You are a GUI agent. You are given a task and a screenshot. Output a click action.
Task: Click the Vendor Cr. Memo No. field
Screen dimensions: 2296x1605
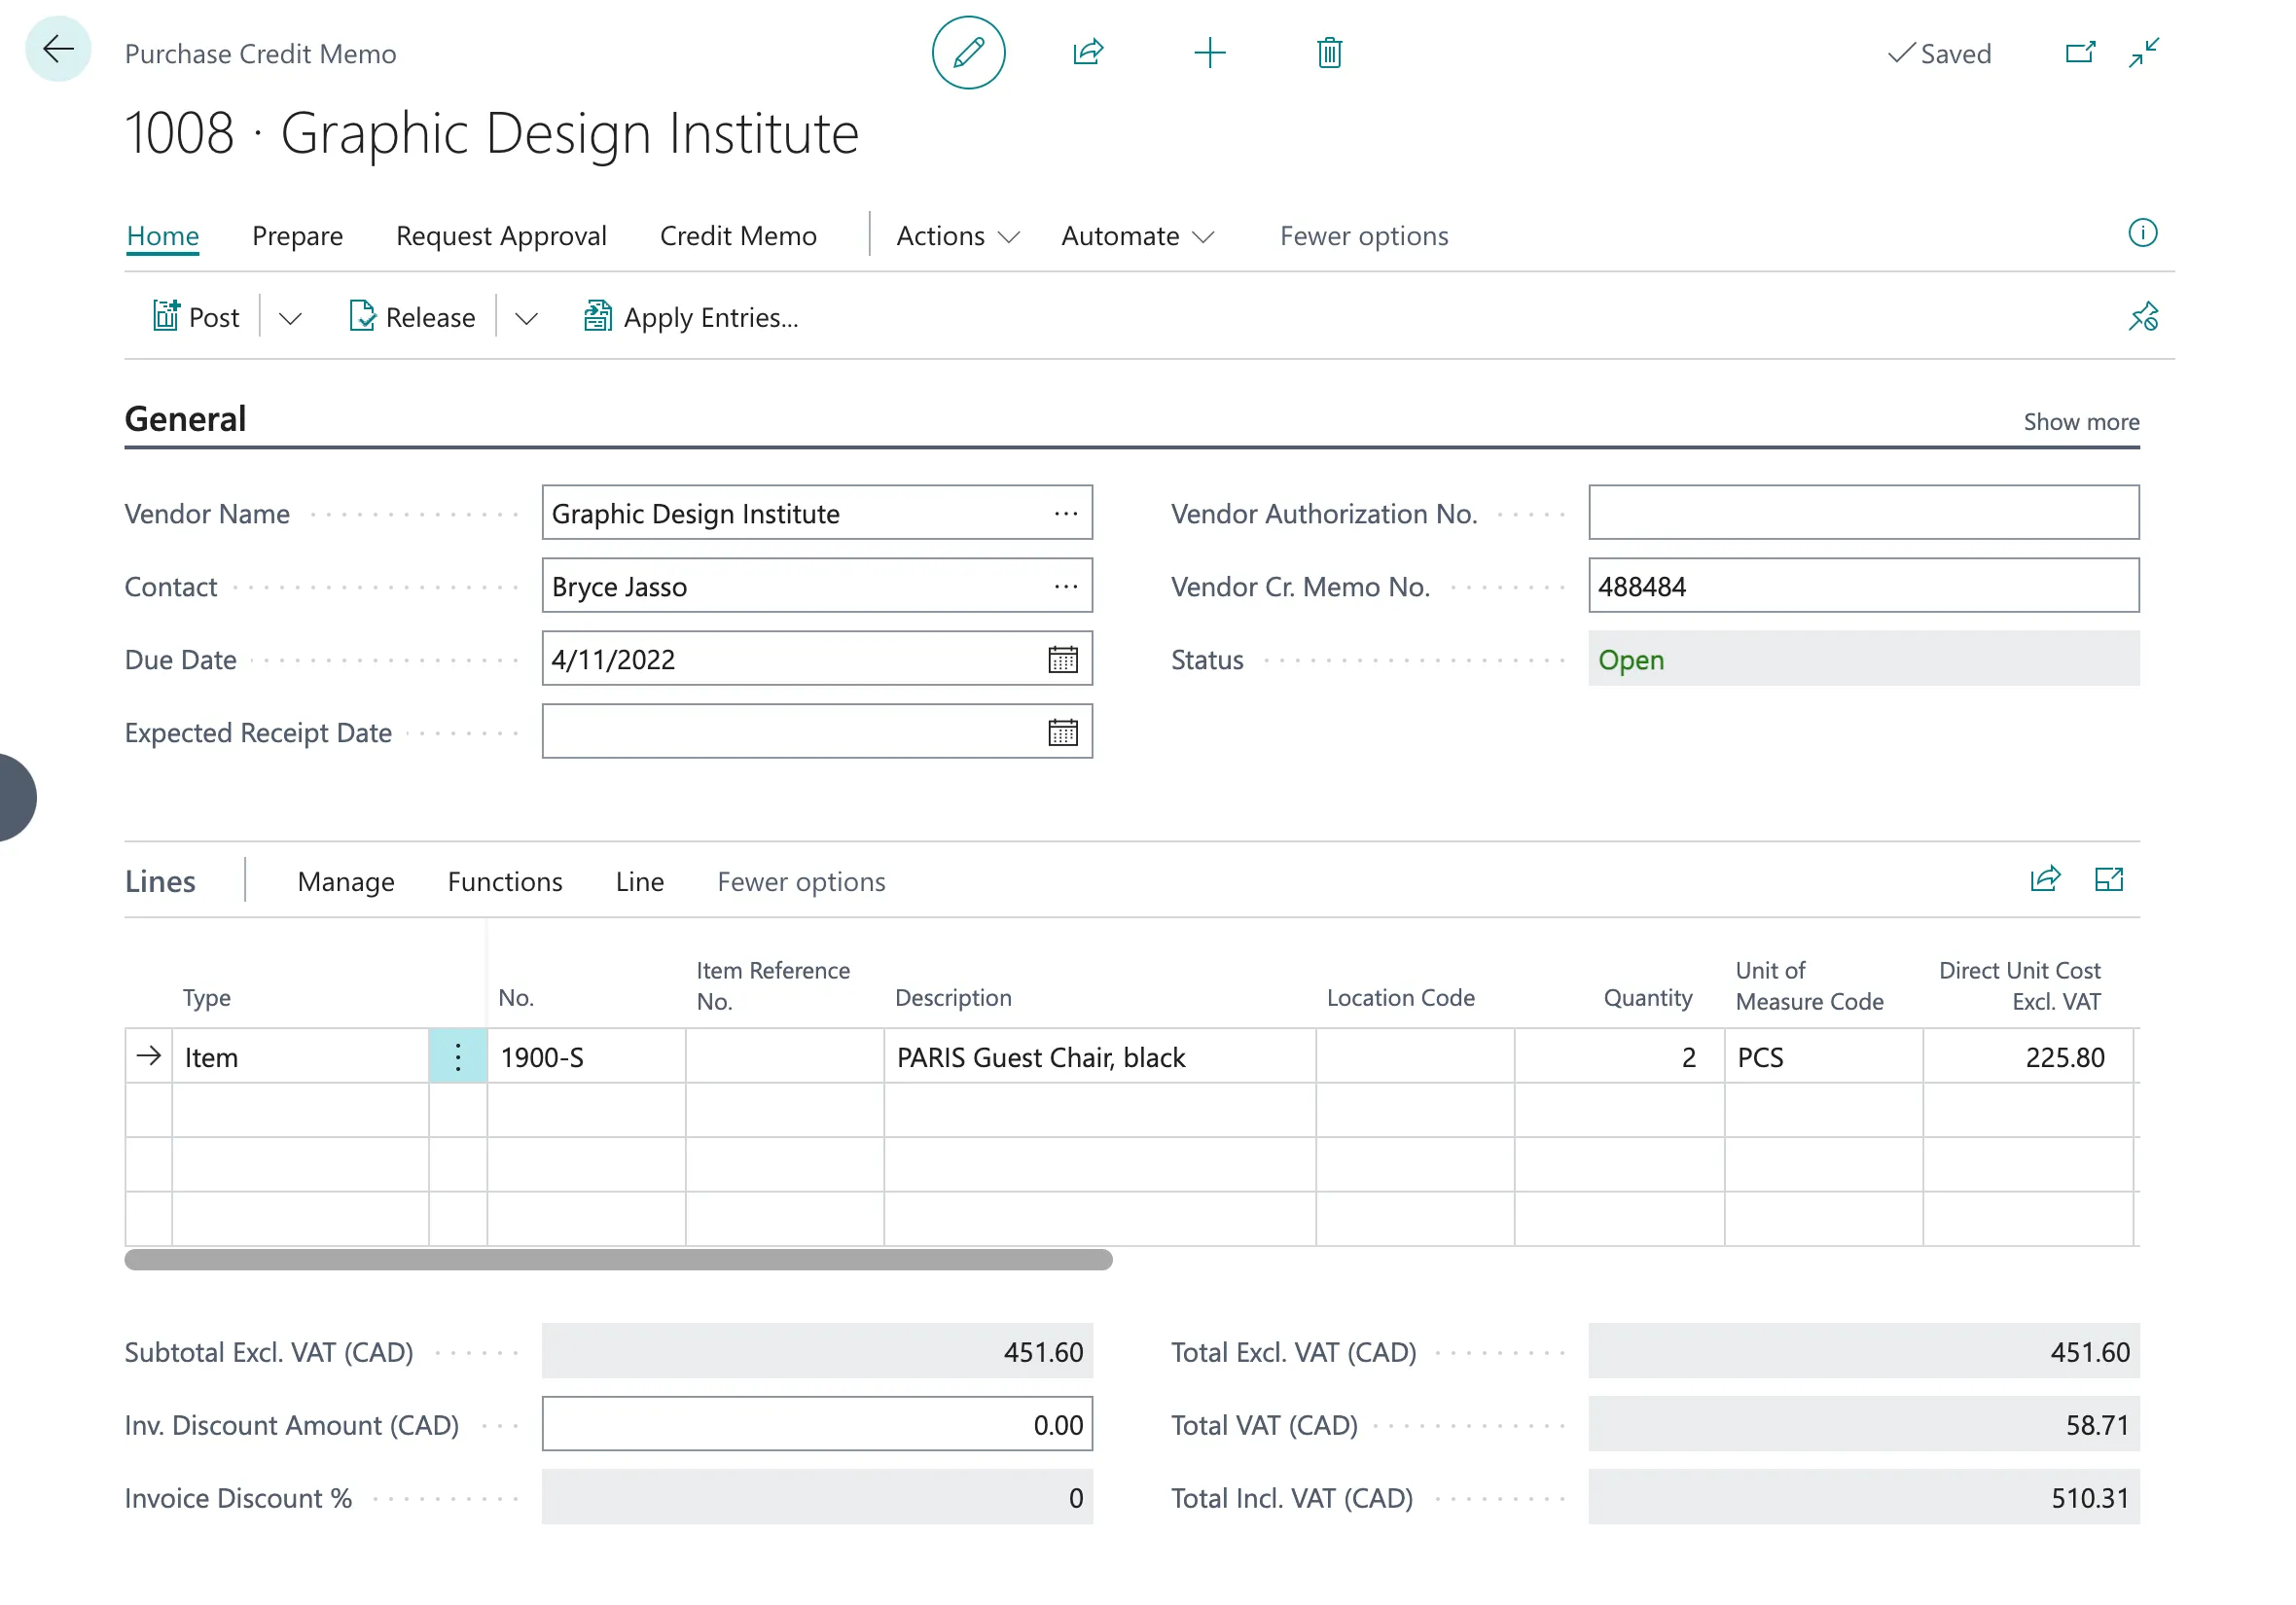(x=1864, y=586)
